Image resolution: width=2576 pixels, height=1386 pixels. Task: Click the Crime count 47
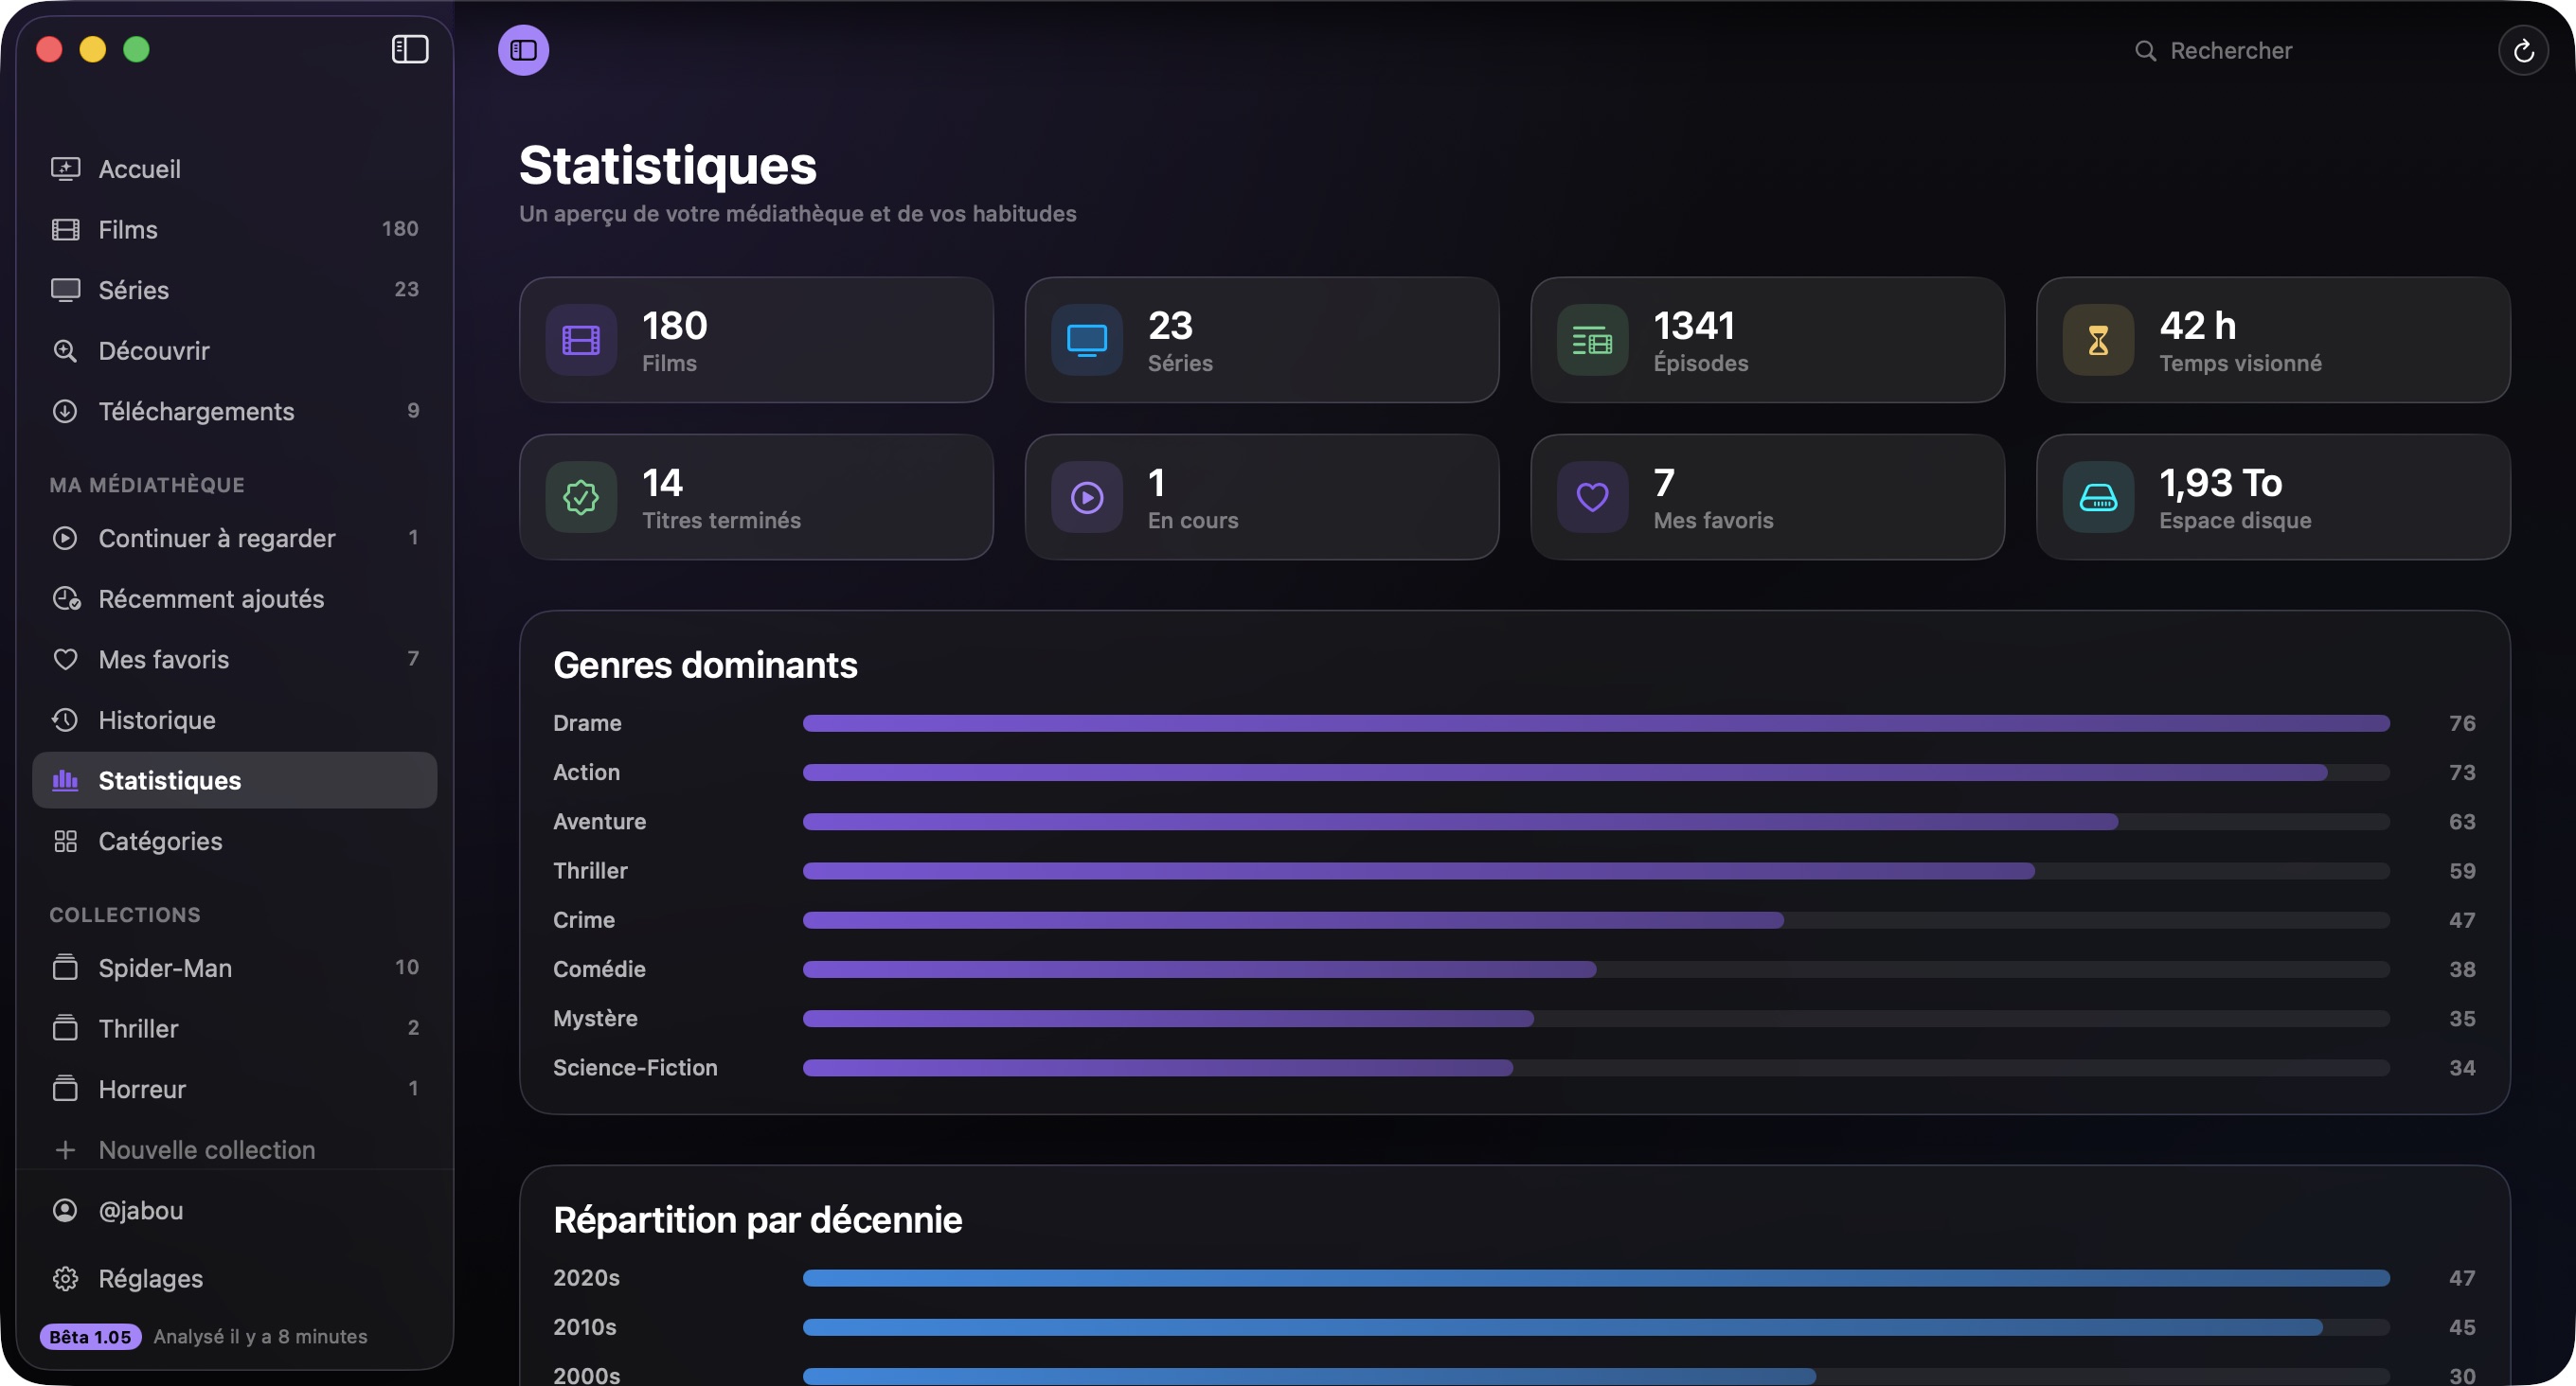click(x=2462, y=920)
